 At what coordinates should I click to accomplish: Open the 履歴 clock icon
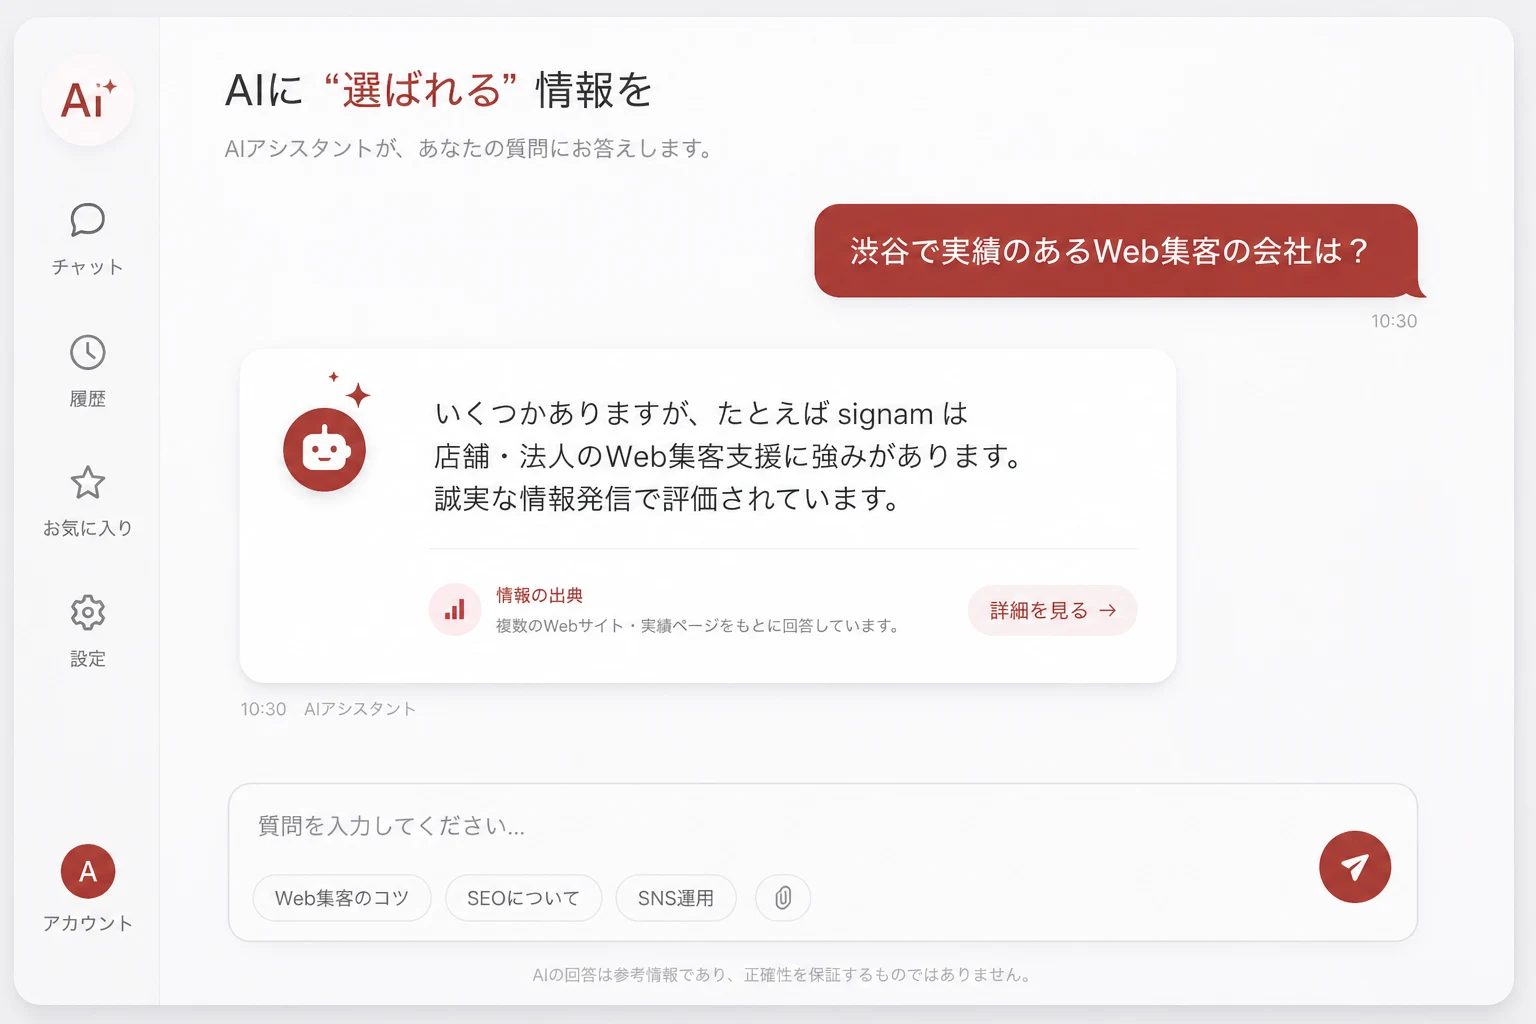tap(88, 352)
